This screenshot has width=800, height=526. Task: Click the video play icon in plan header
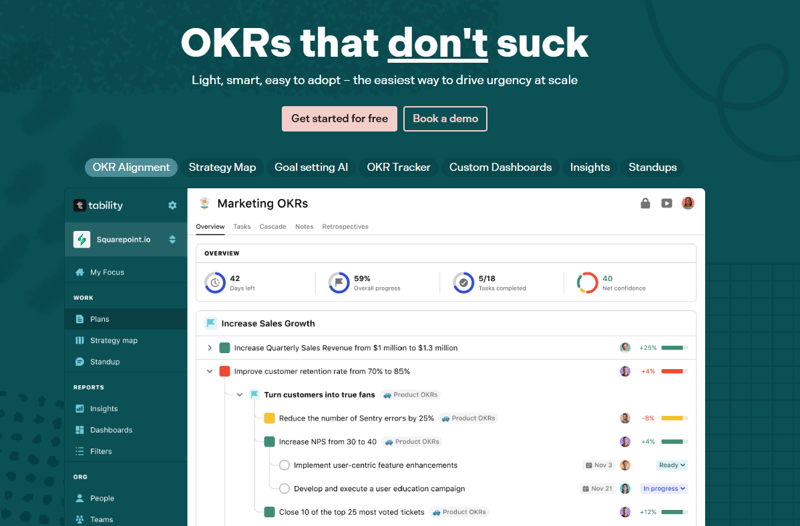pos(667,203)
